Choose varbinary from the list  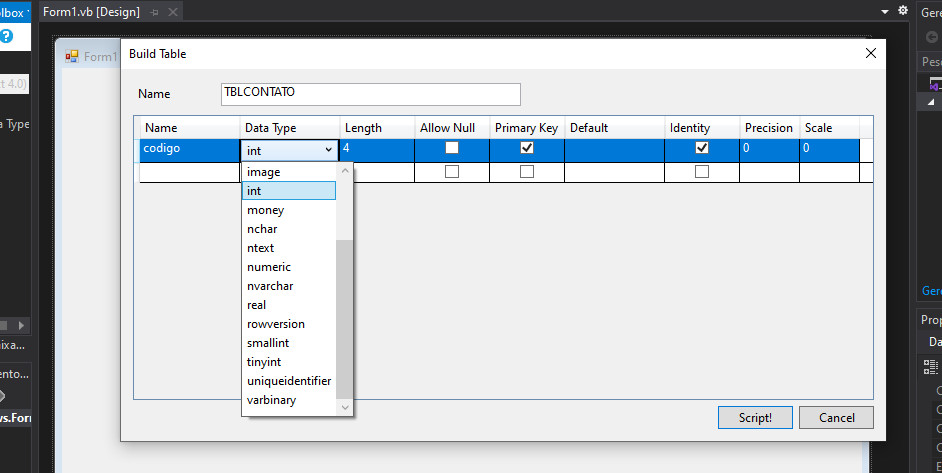288,400
